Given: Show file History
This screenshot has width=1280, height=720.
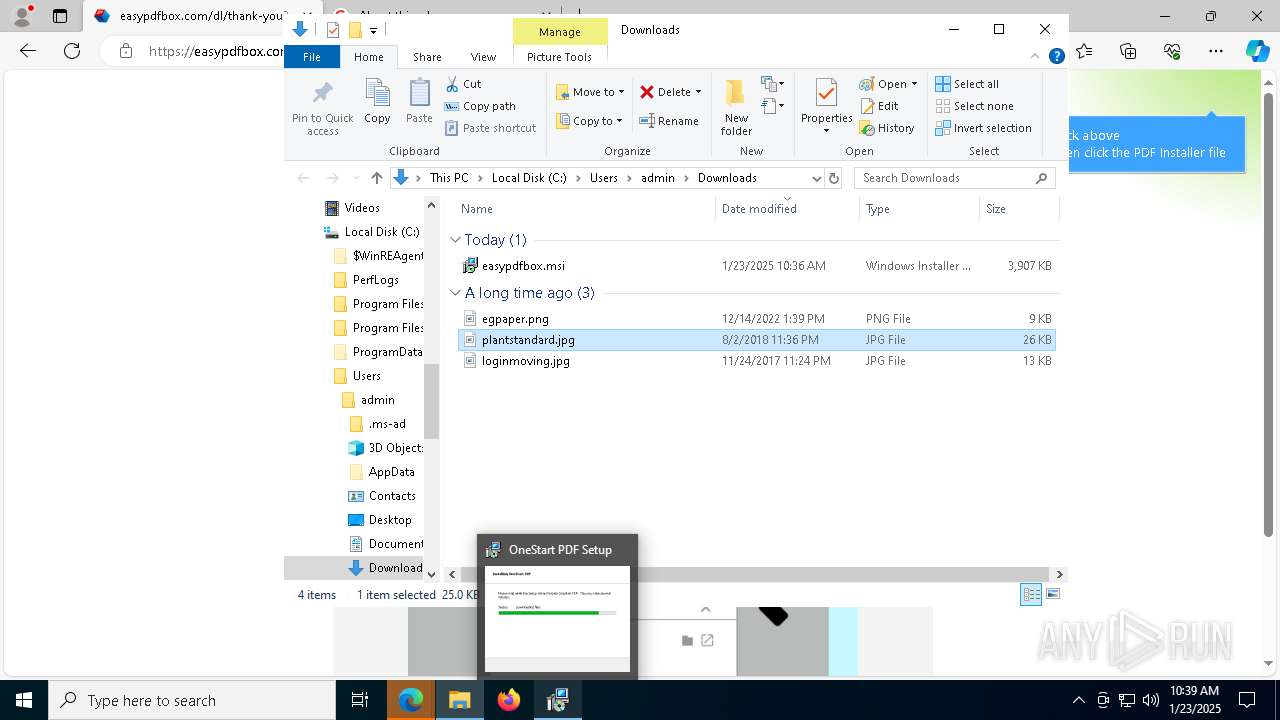Looking at the screenshot, I should point(887,128).
